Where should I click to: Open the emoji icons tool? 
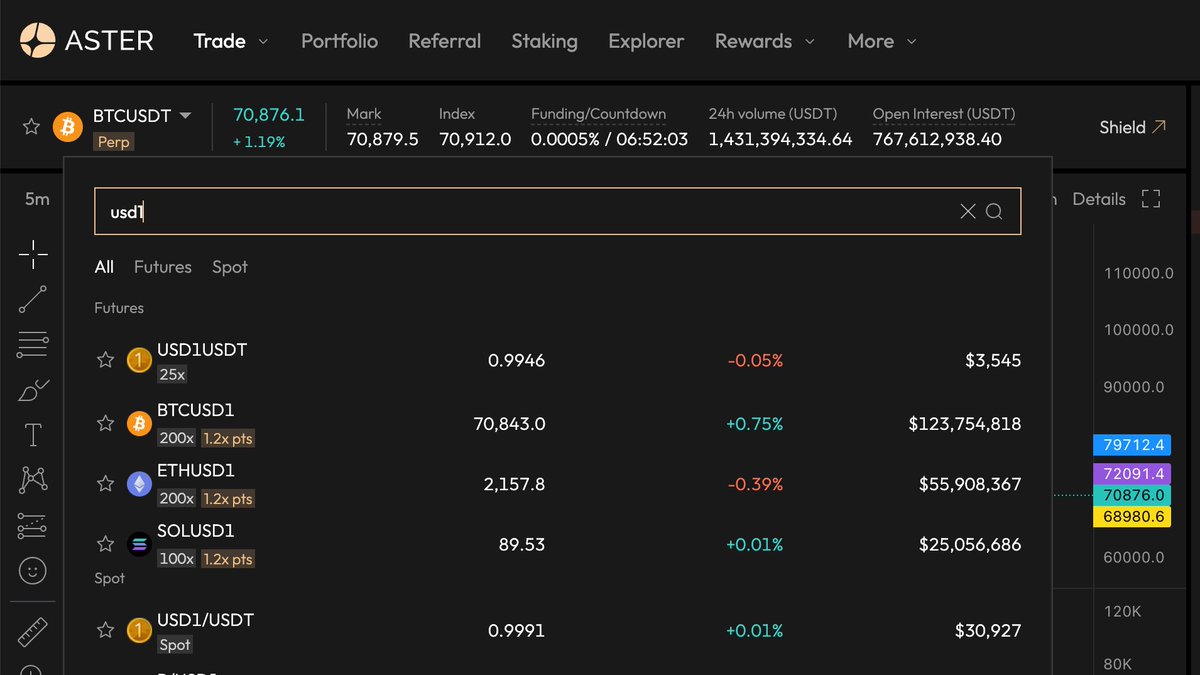tap(33, 571)
